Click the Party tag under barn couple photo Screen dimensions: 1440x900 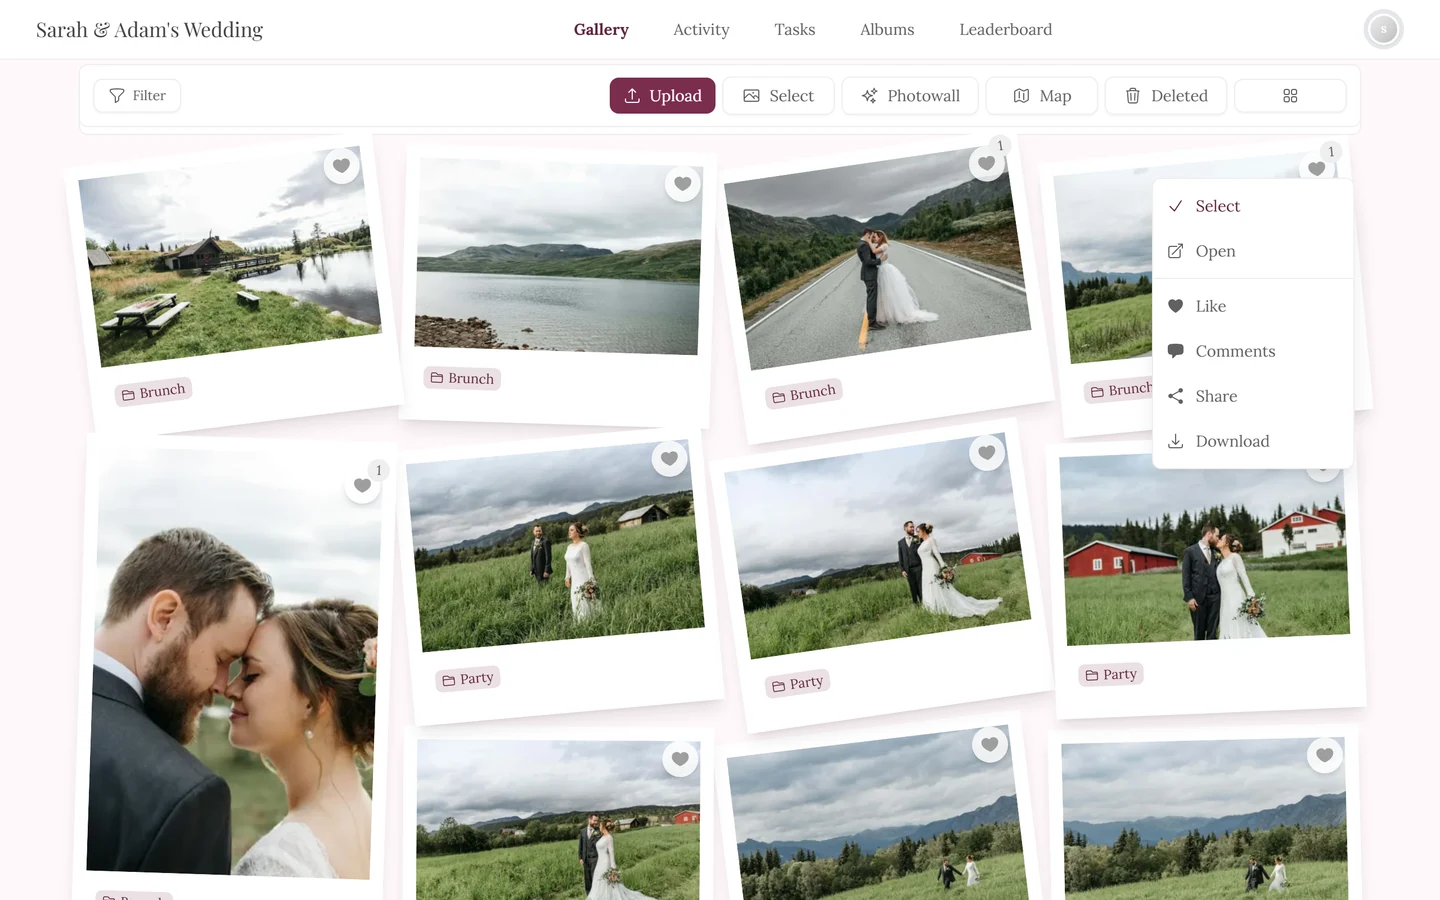tap(468, 679)
